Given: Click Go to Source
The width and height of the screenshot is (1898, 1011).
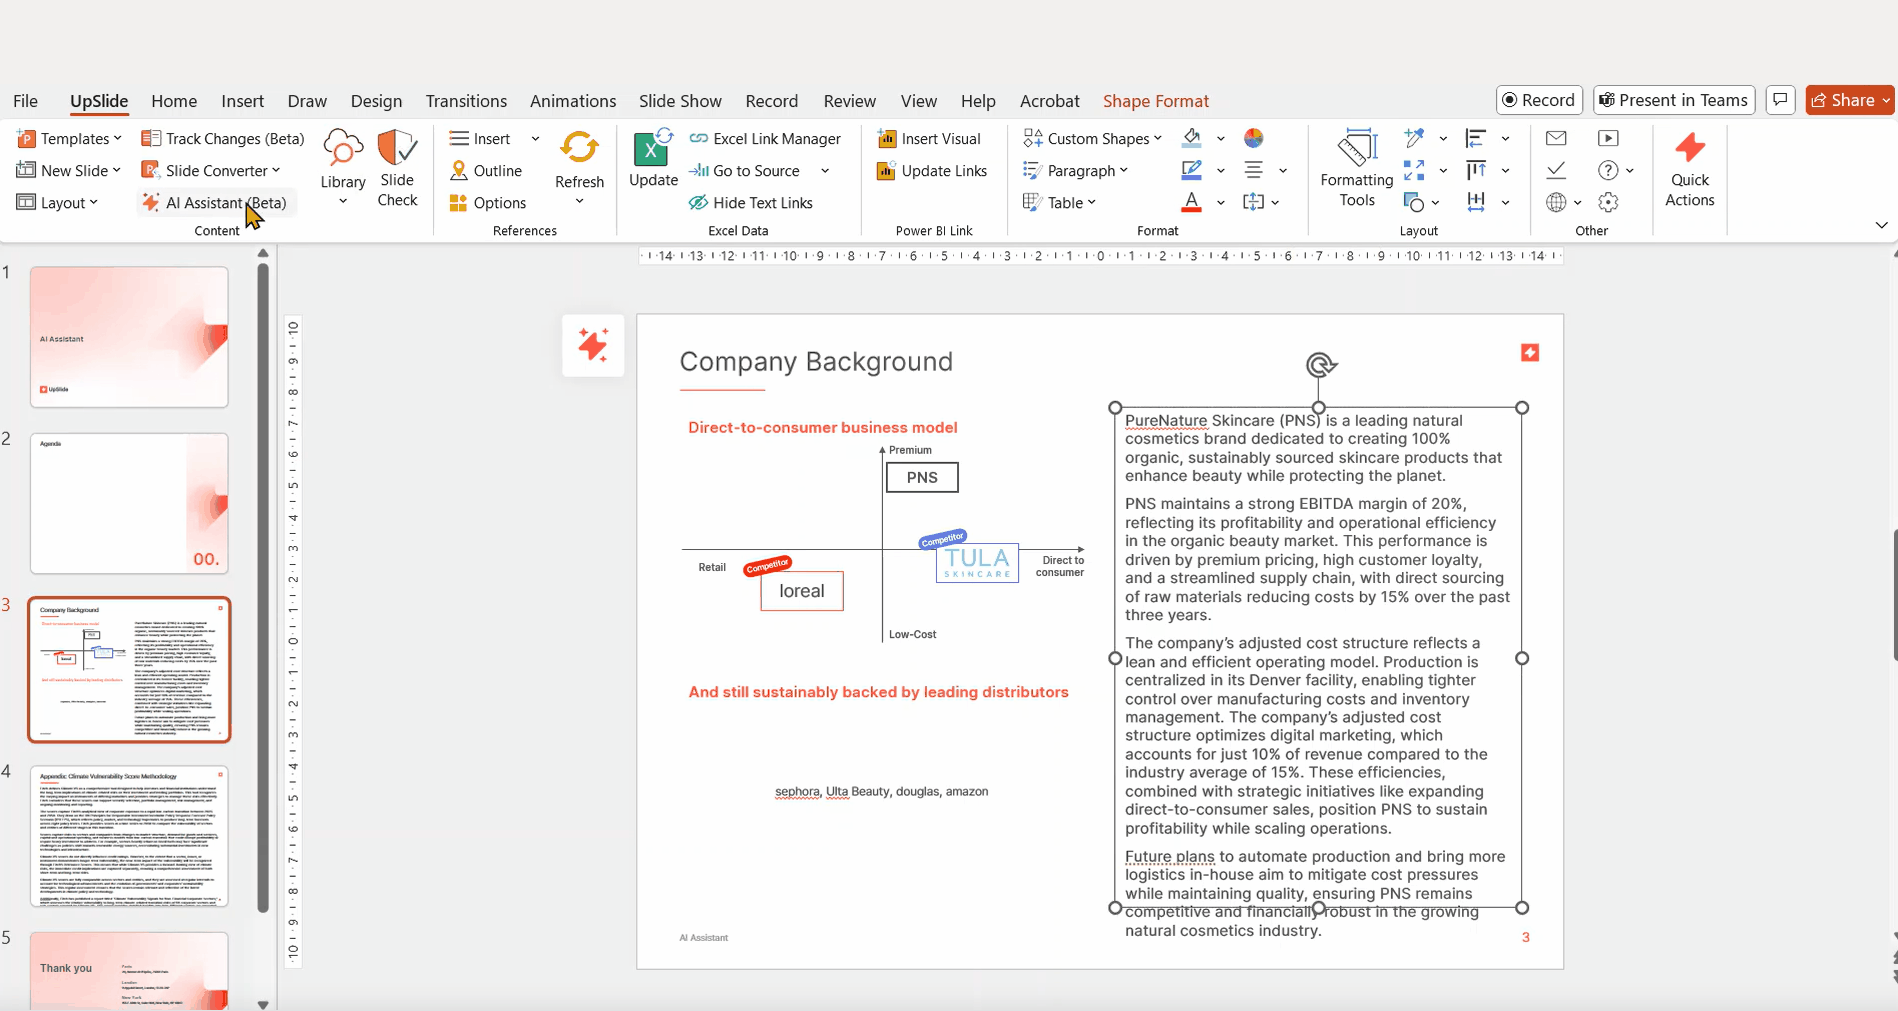Looking at the screenshot, I should [x=745, y=170].
